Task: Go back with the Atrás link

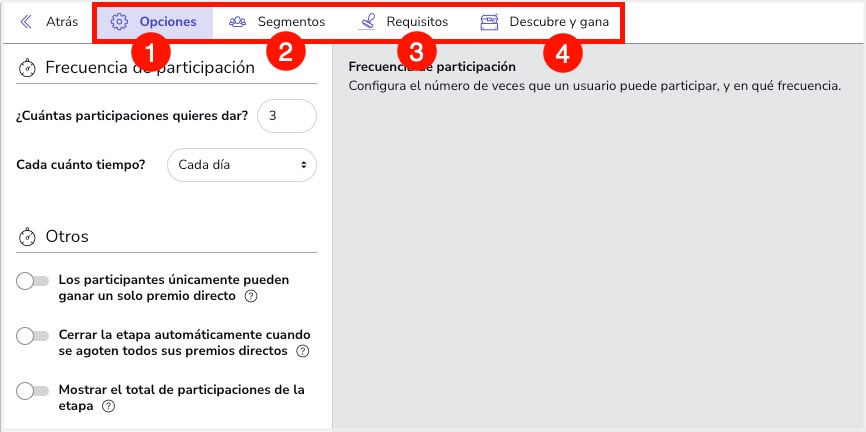Action: [x=61, y=21]
